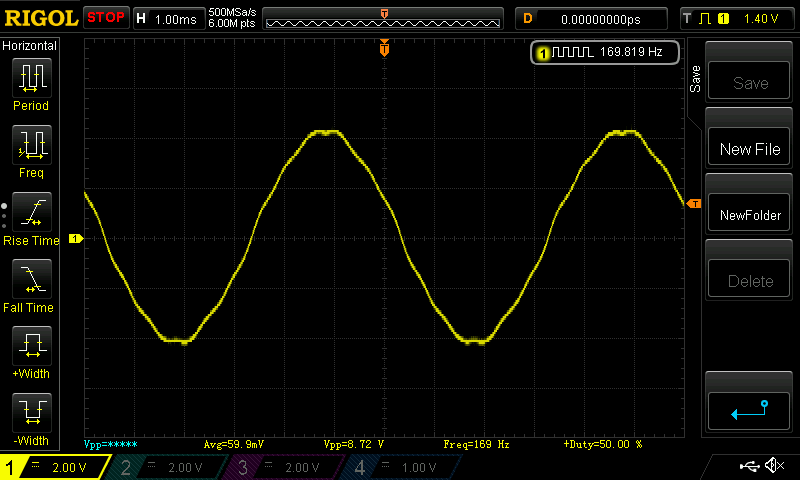The image size is (800, 480).
Task: Select the Freq measurement icon
Action: click(31, 146)
